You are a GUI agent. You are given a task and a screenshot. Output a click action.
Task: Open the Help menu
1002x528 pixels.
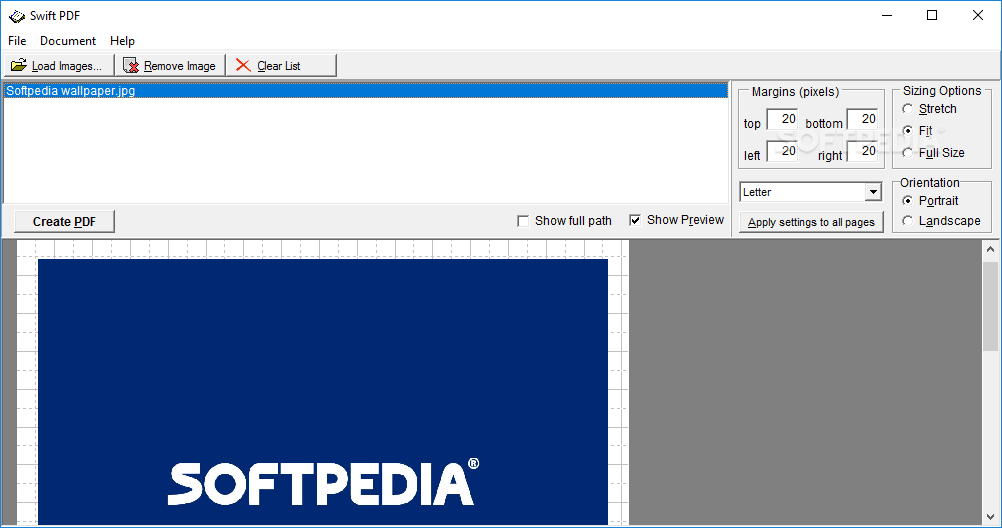122,41
